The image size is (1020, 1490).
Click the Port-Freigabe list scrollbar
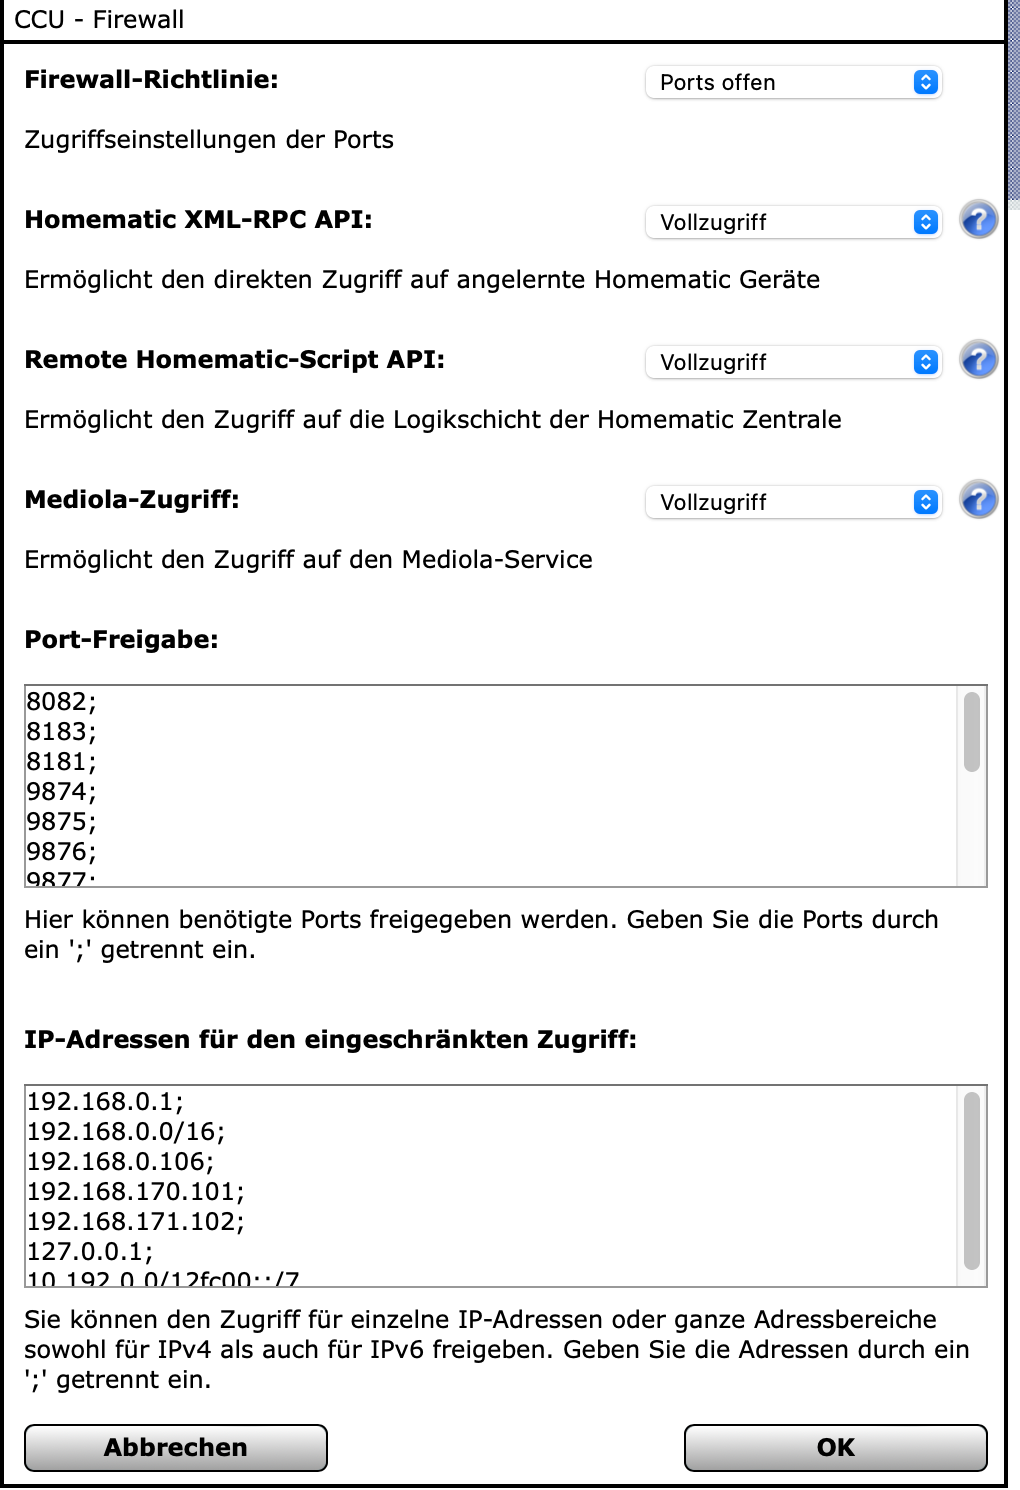tap(971, 732)
